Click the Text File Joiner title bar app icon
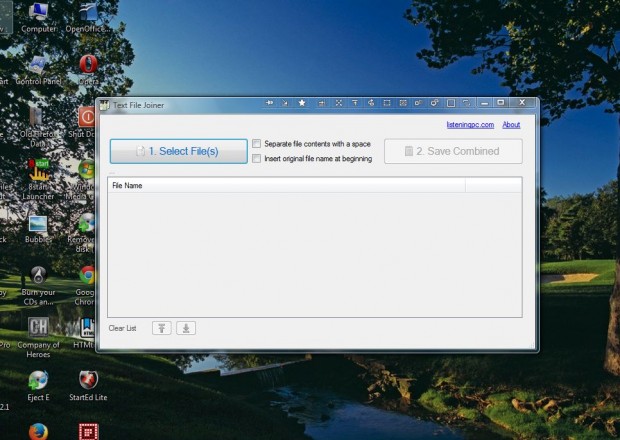Screen dimensions: 620x440 [x=104, y=105]
